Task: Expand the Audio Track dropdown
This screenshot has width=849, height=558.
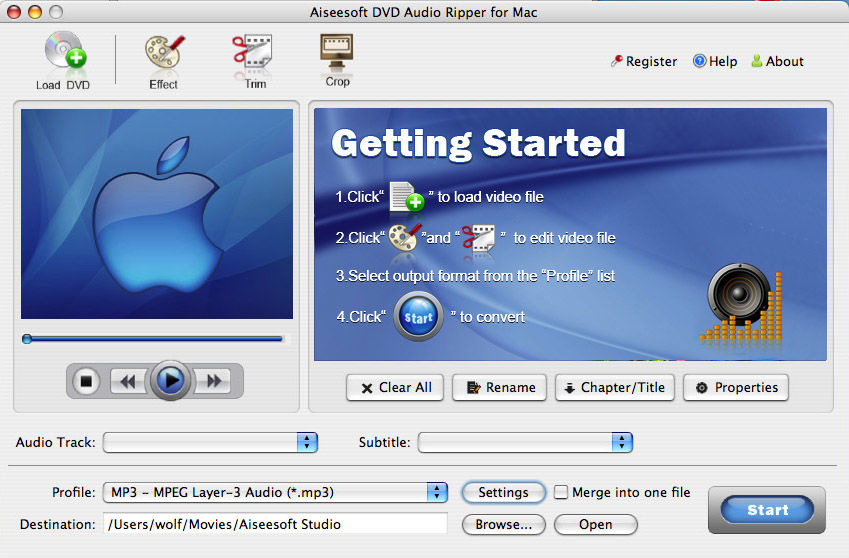Action: 307,442
